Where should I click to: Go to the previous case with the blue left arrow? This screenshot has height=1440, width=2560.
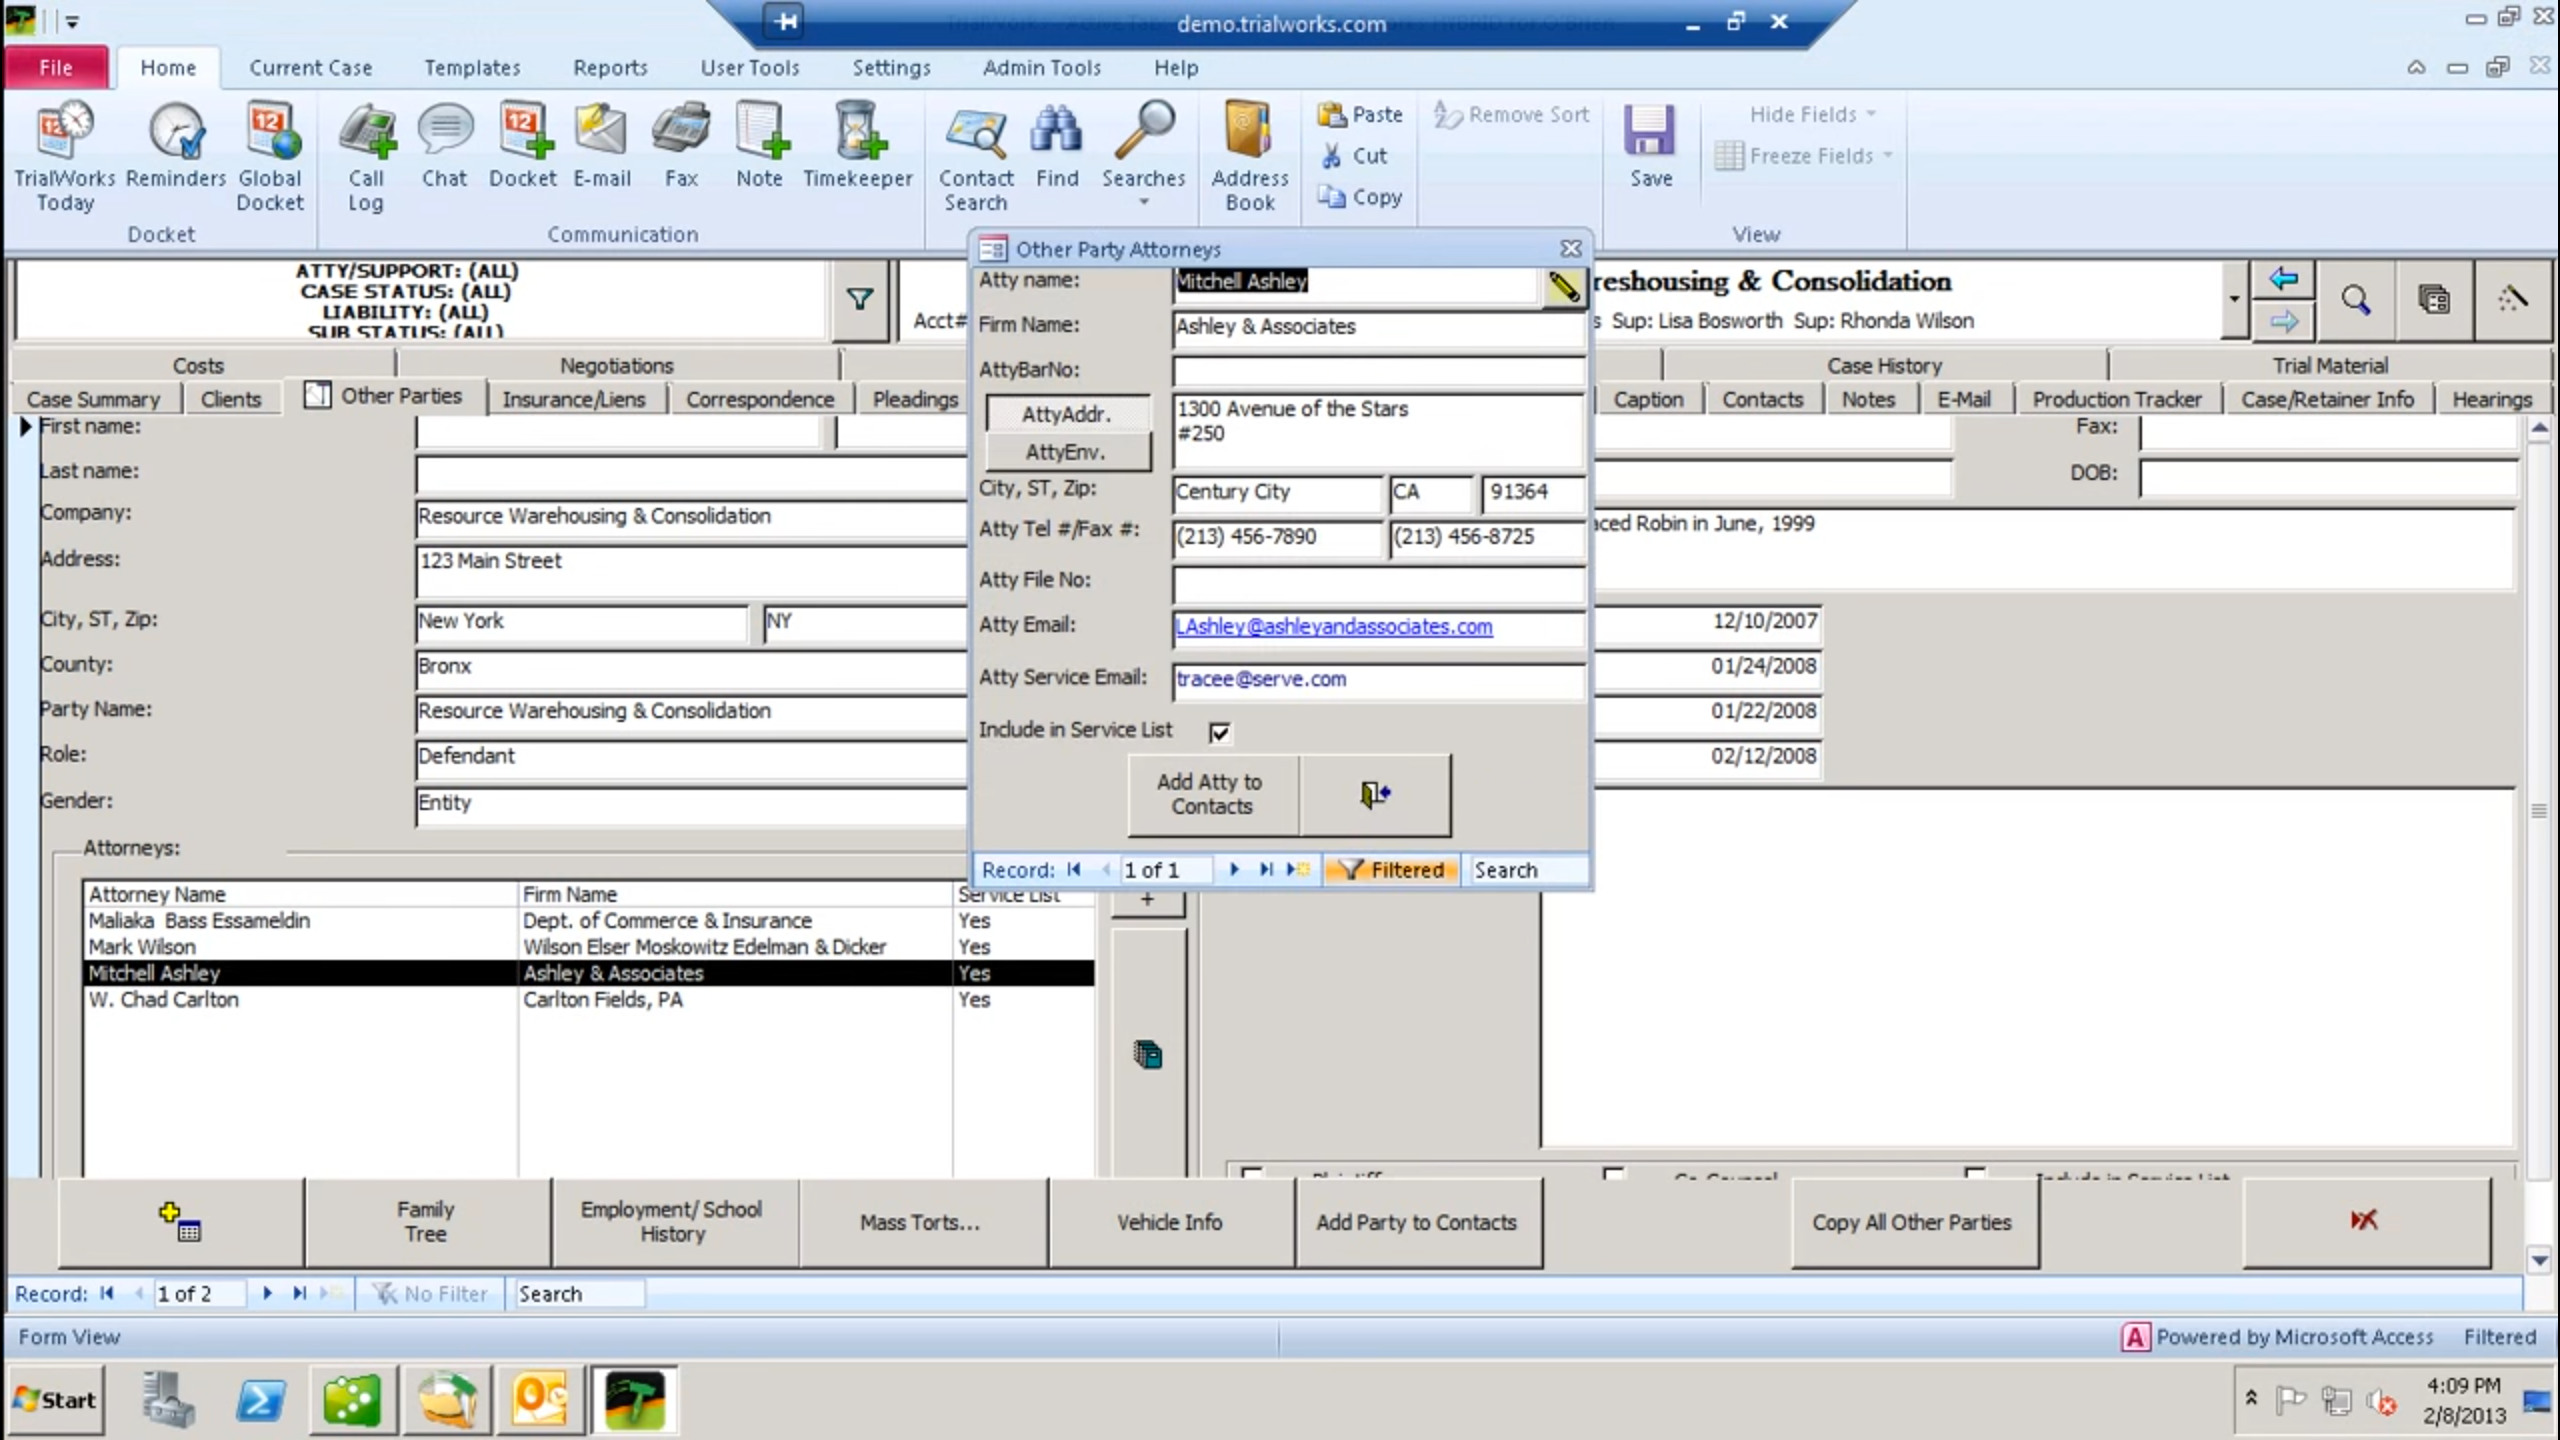(2283, 279)
